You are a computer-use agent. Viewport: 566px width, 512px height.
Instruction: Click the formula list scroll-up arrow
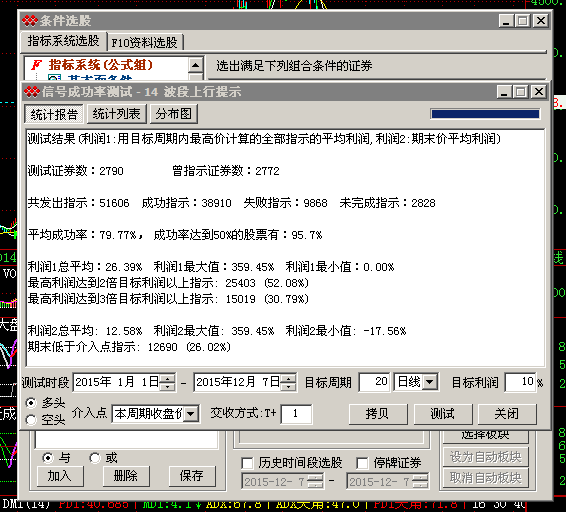pyautogui.click(x=195, y=65)
